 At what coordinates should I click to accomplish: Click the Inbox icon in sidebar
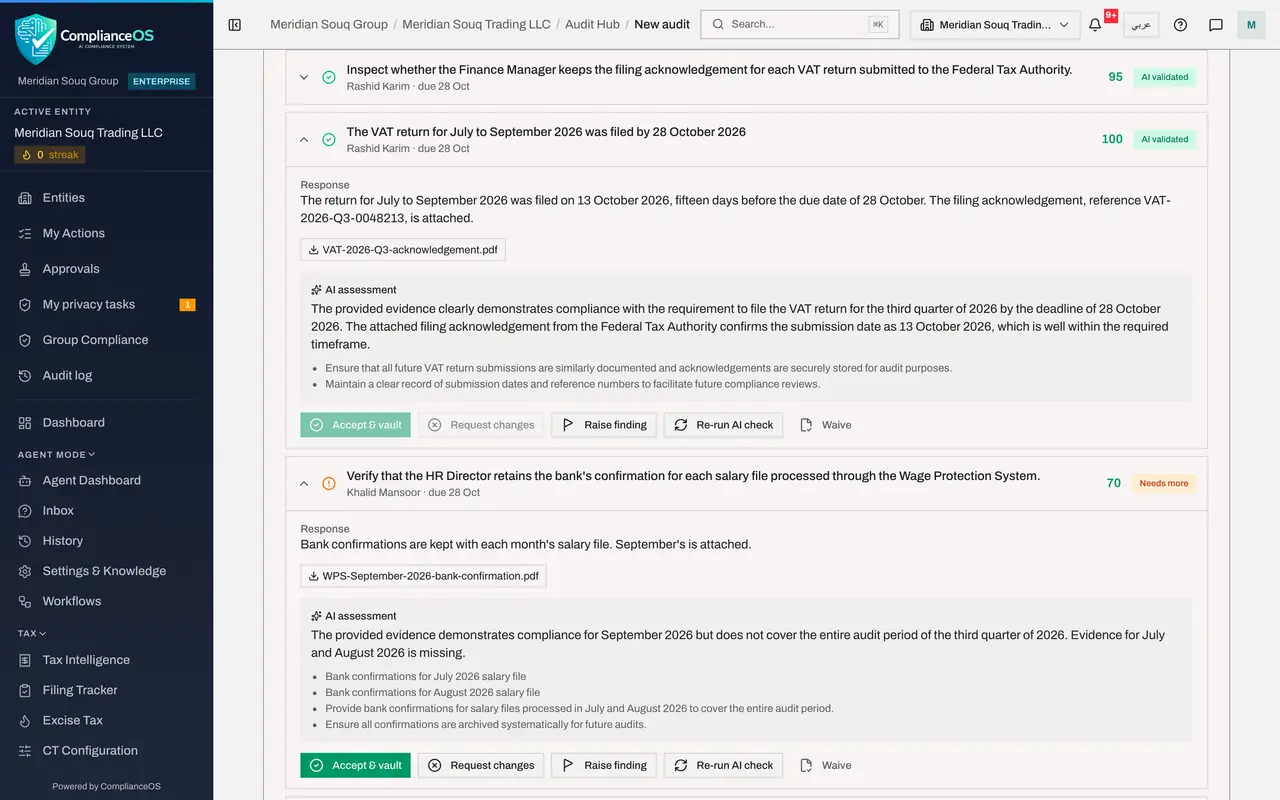(x=25, y=511)
